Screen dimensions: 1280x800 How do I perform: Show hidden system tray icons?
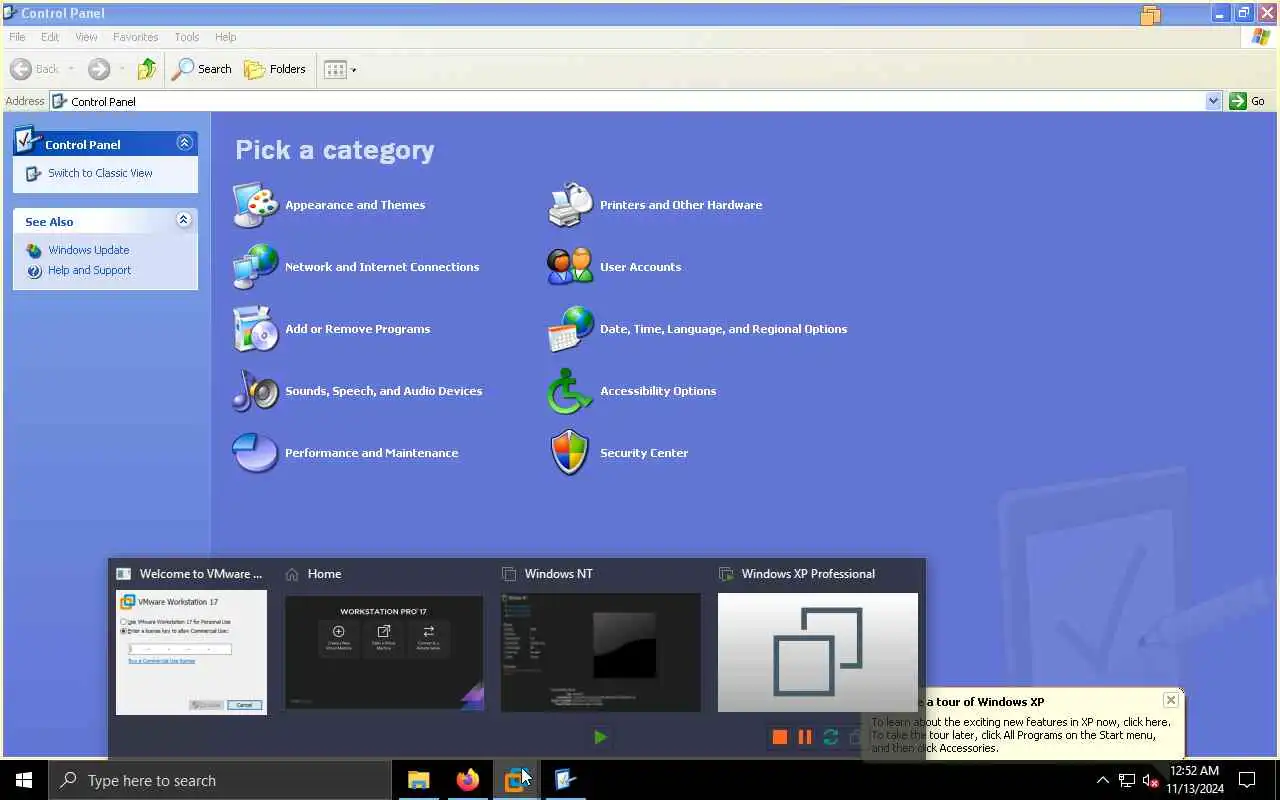tap(1103, 780)
